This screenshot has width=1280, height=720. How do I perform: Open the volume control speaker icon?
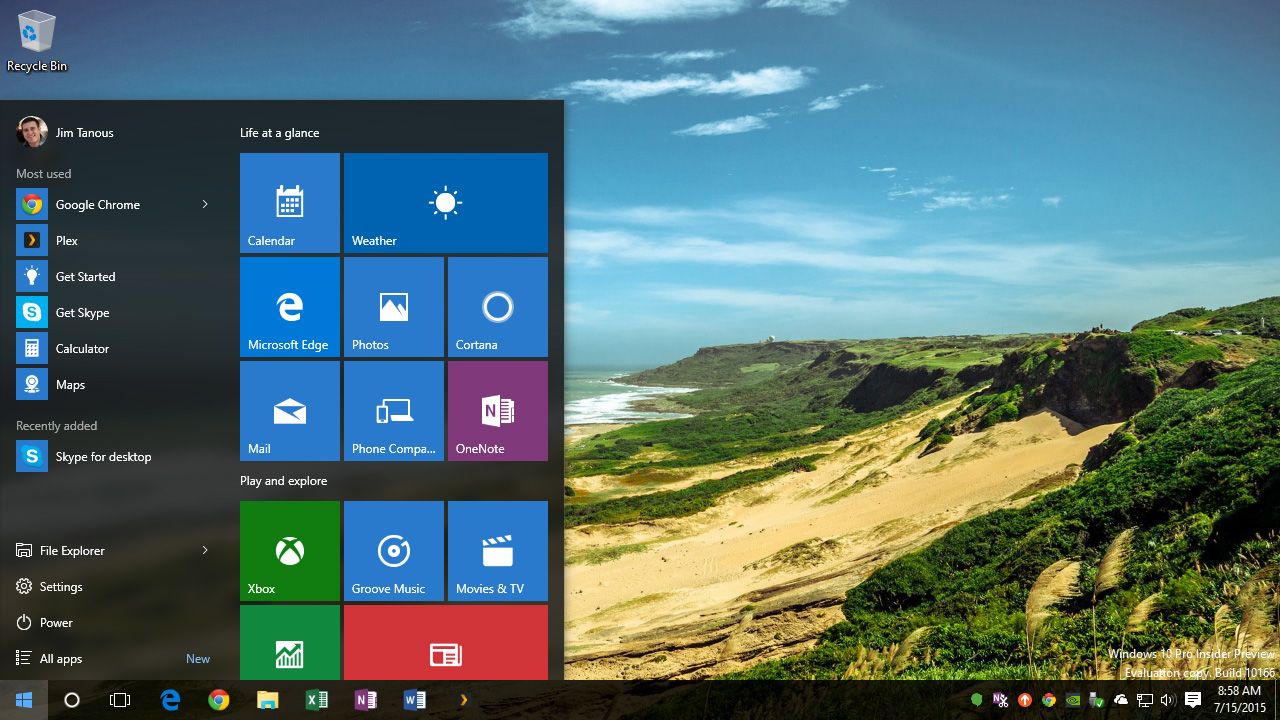(1167, 700)
